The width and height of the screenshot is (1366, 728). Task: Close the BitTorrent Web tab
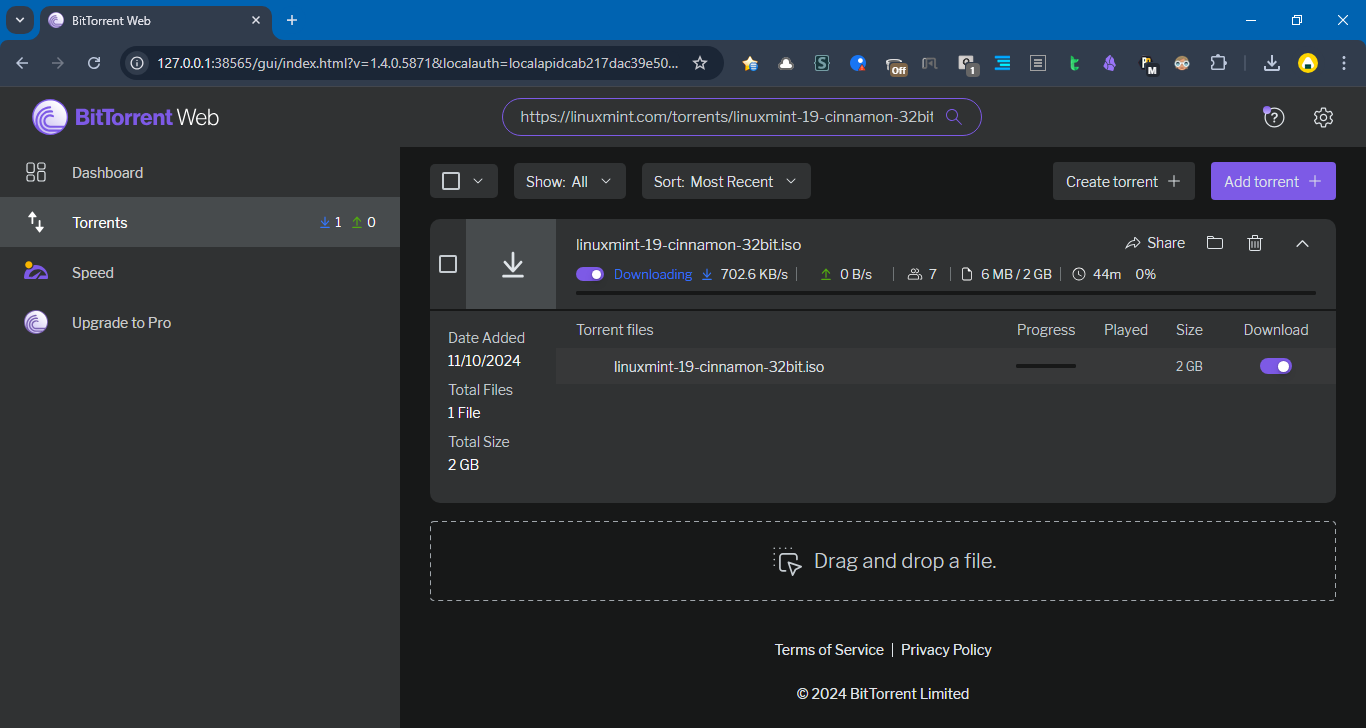257,20
